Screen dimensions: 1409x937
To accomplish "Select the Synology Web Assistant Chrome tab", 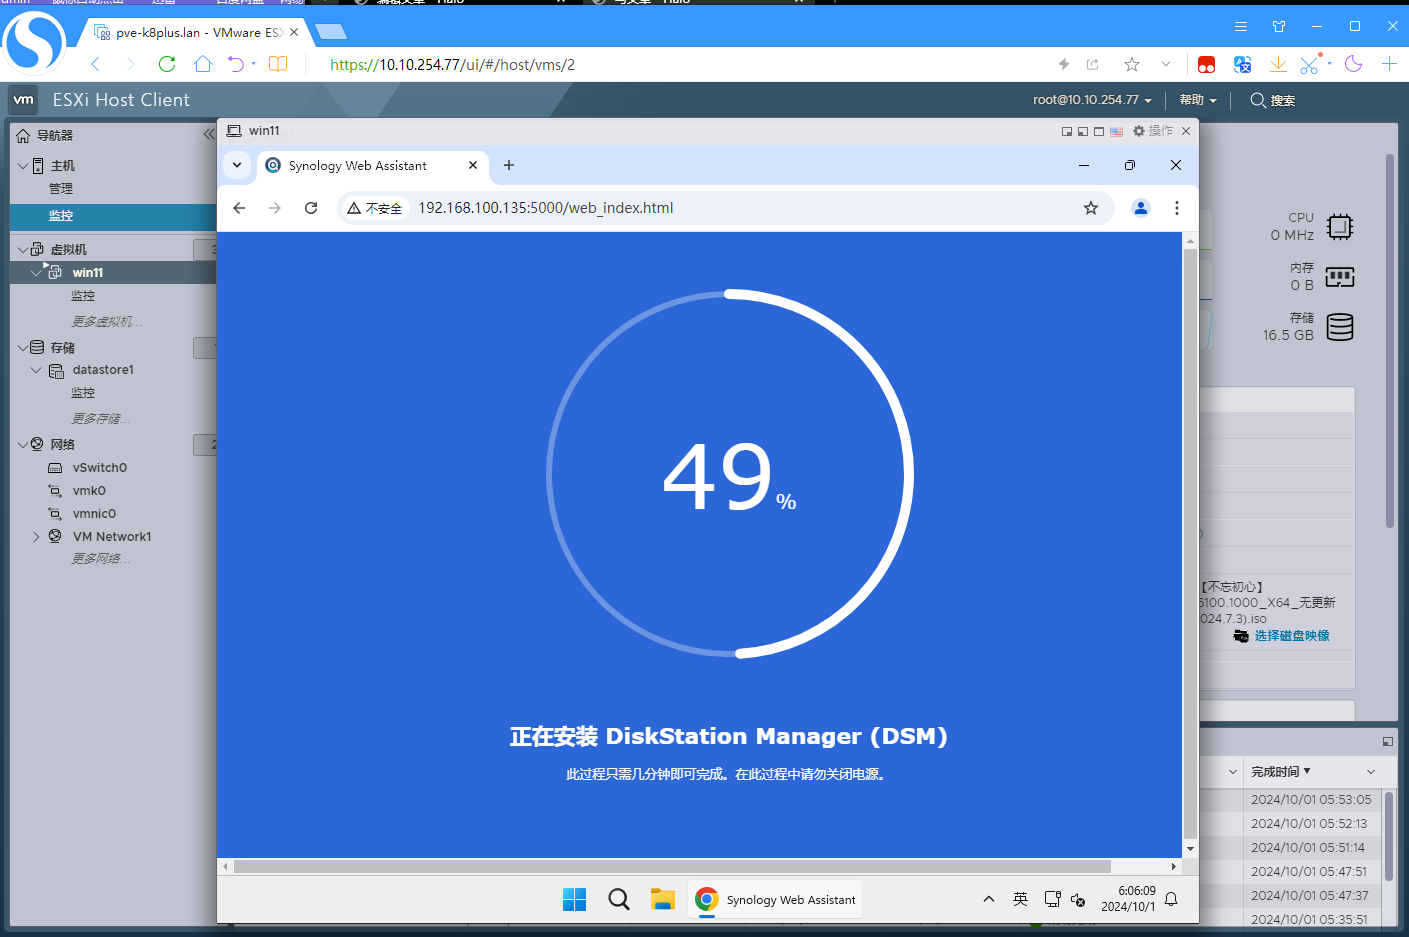I will click(374, 165).
